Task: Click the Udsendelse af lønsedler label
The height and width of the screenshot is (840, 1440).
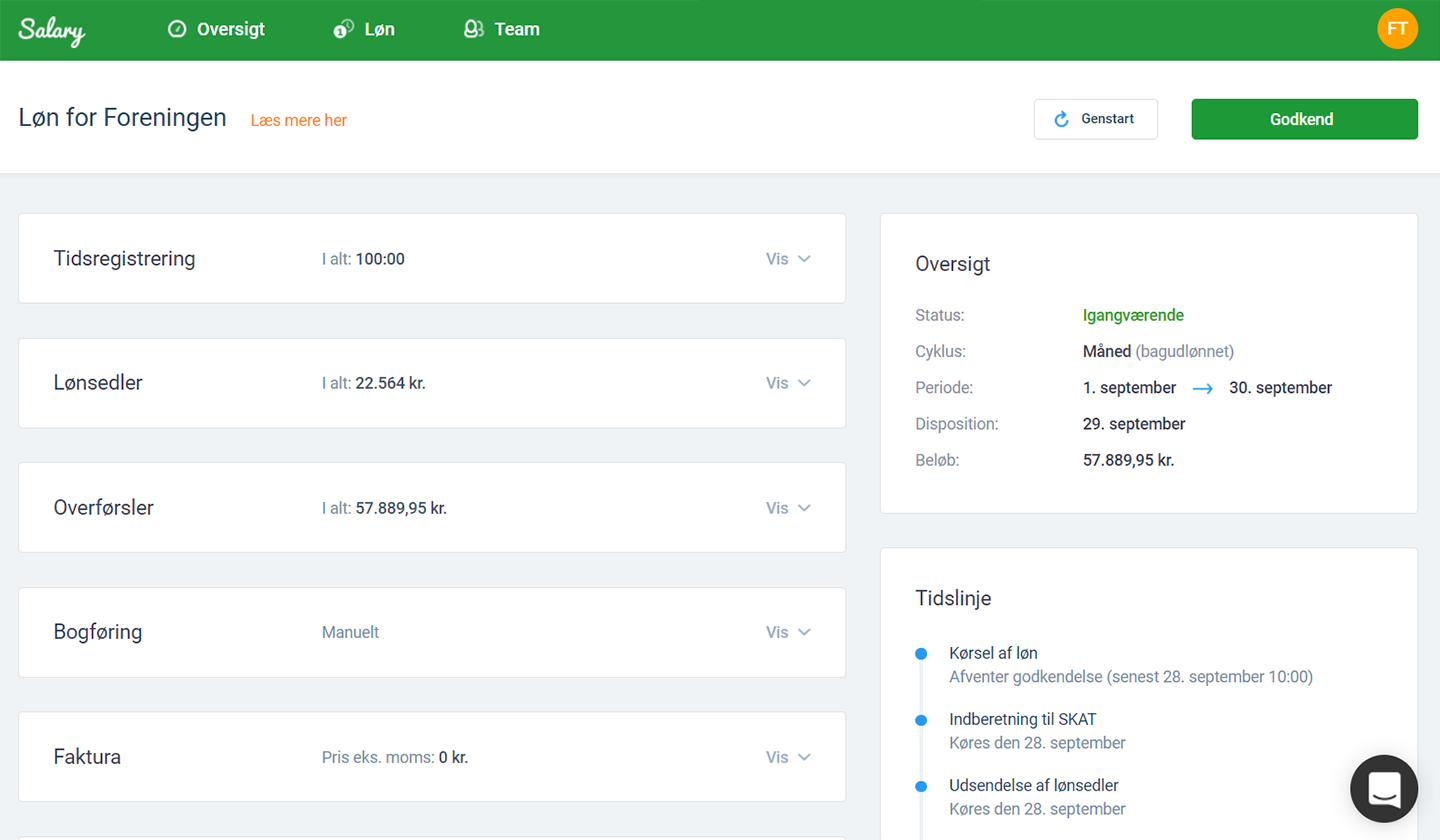Action: tap(1033, 785)
